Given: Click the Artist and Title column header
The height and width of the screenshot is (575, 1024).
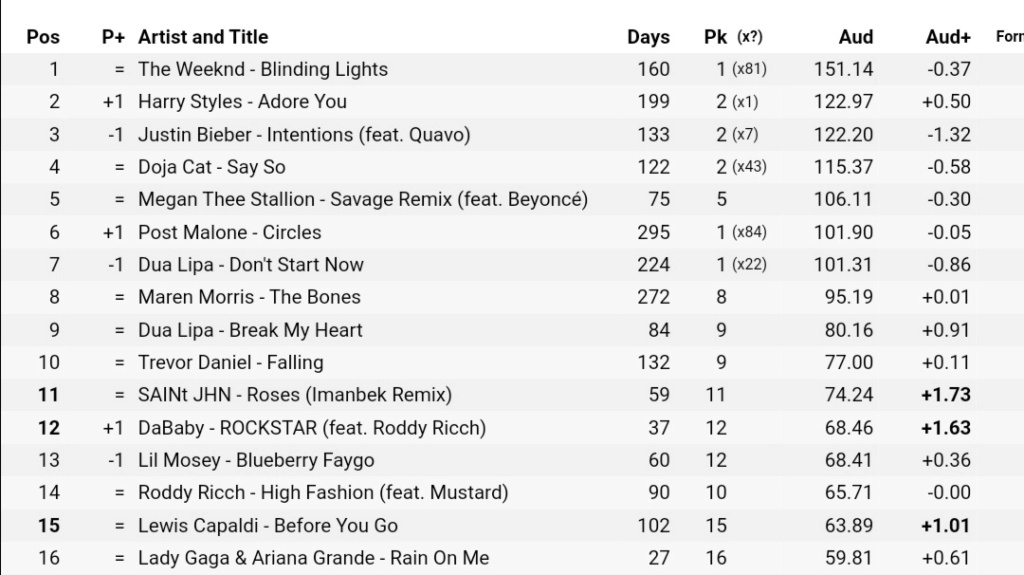Looking at the screenshot, I should (x=203, y=37).
